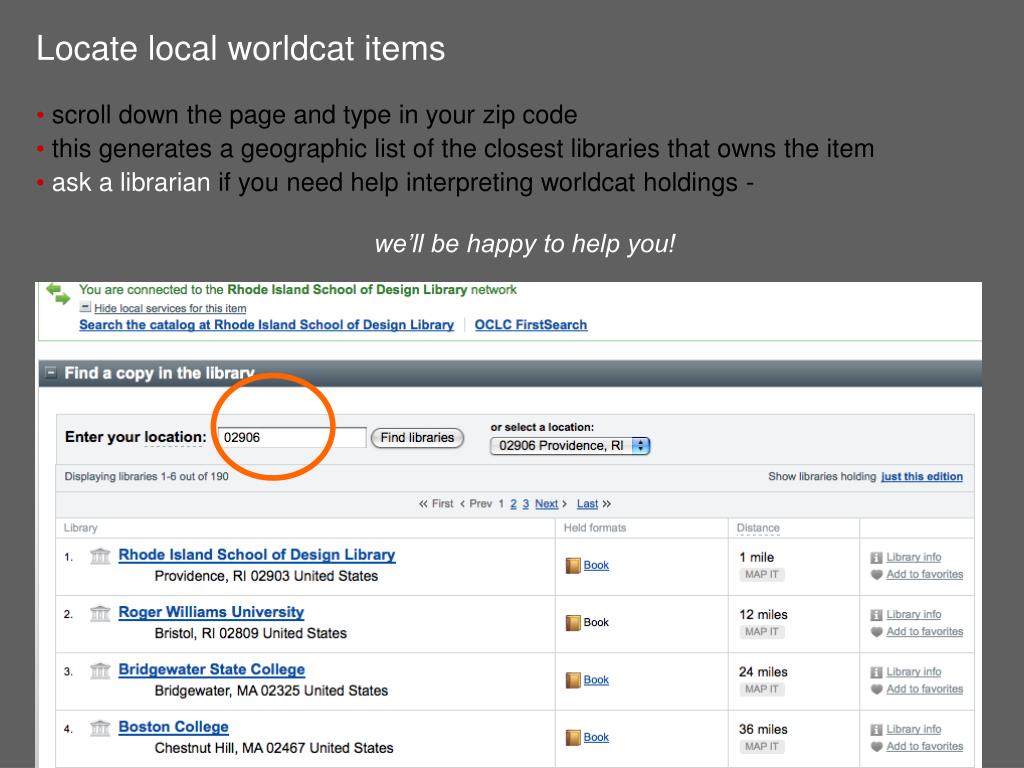The image size is (1024, 768).
Task: Click Library info icon in Boston College row
Action: coord(876,729)
